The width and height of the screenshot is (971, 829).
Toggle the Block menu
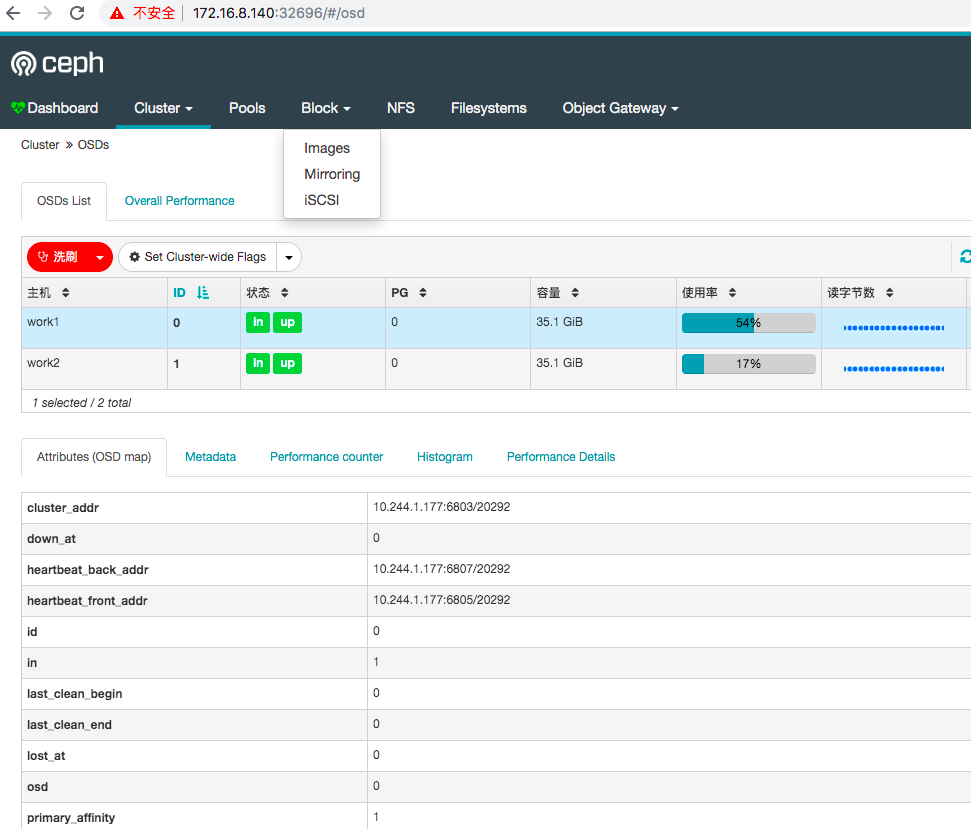click(326, 108)
